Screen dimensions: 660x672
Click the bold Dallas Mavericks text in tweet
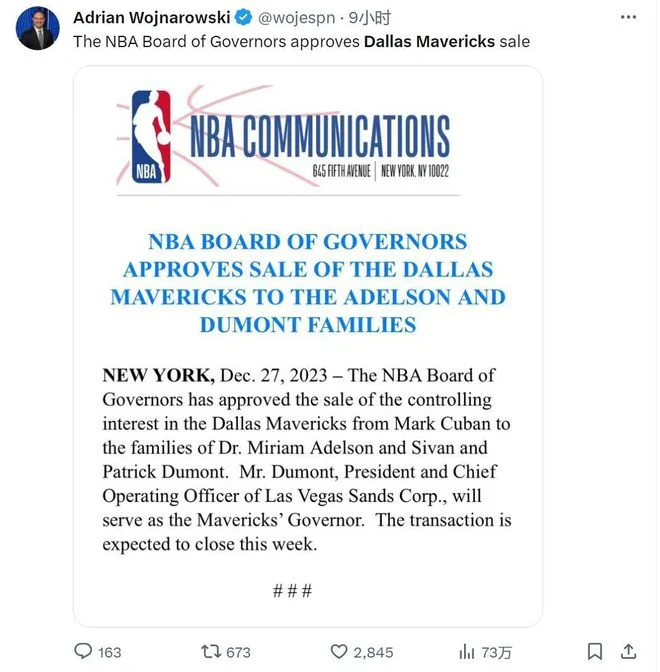point(429,42)
